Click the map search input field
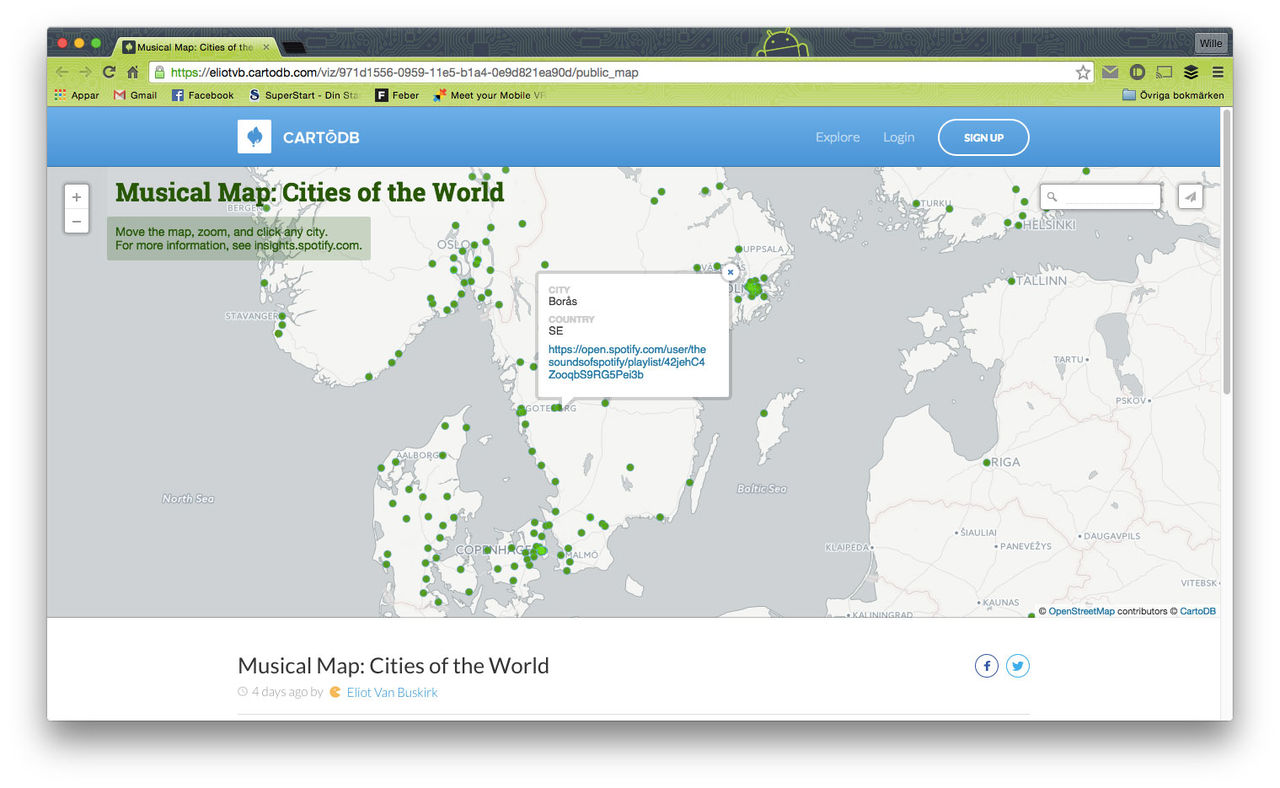Image resolution: width=1280 pixels, height=788 pixels. pos(1110,197)
